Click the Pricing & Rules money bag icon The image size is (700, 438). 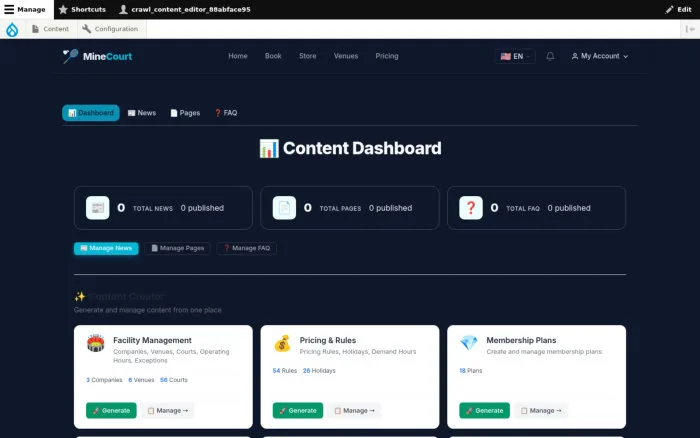(282, 343)
